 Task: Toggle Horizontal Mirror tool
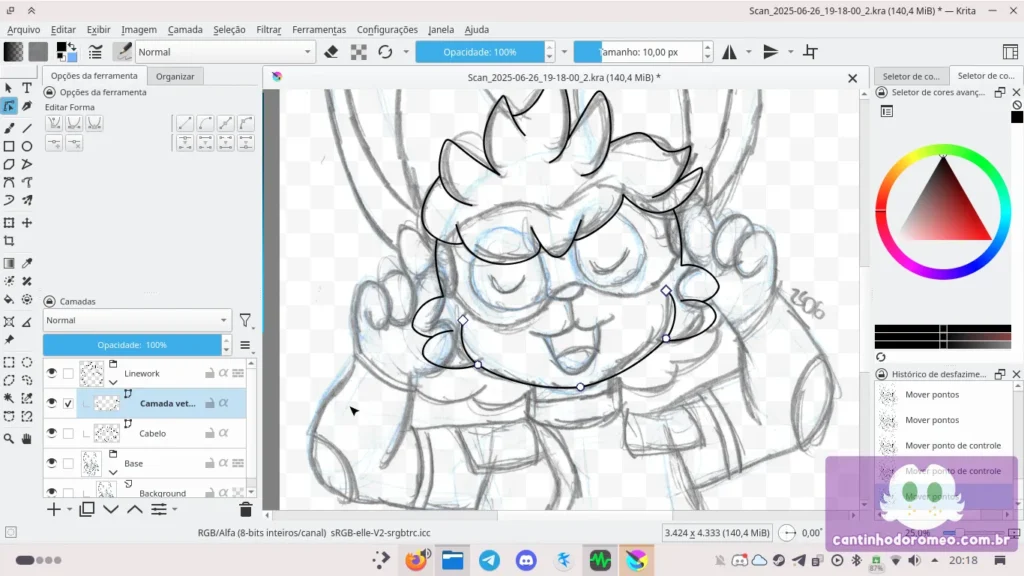tap(729, 52)
